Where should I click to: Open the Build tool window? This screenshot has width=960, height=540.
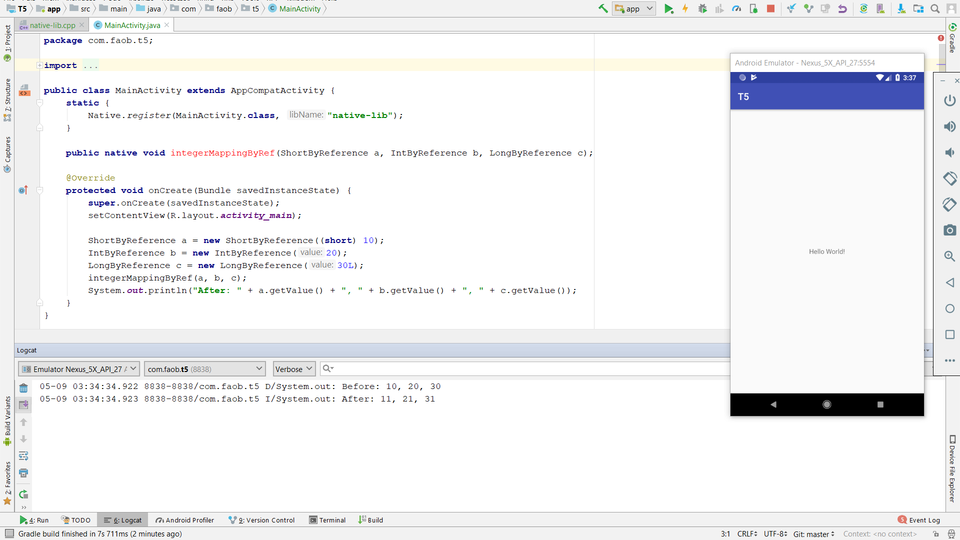[x=371, y=520]
